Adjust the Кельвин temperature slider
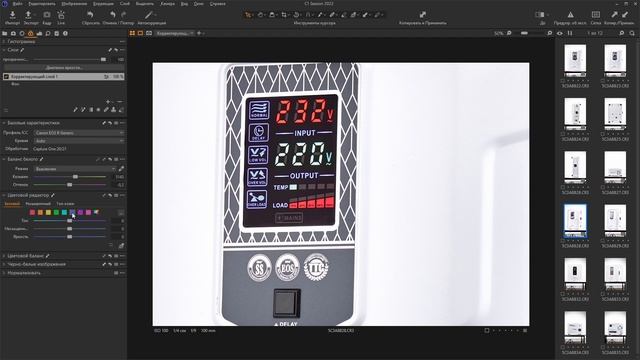Viewport: 640px width, 360px height. point(70,177)
